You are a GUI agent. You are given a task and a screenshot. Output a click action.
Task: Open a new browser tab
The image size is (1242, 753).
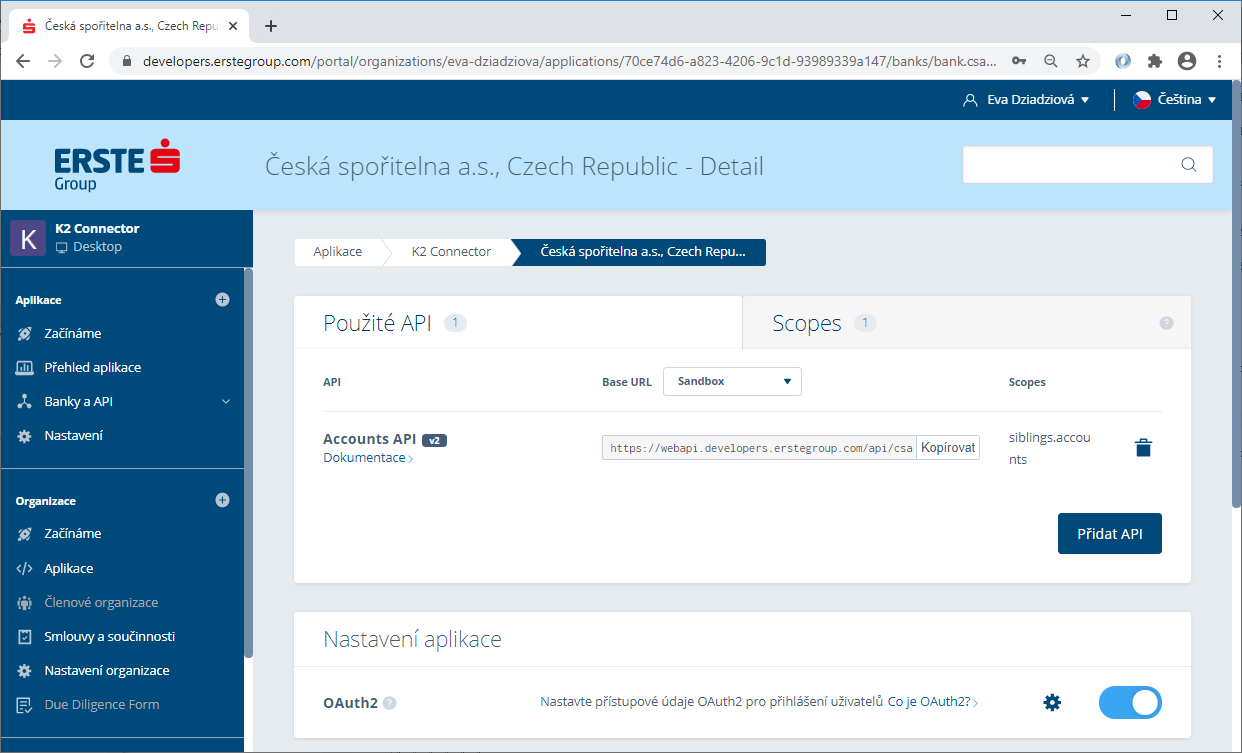(270, 26)
